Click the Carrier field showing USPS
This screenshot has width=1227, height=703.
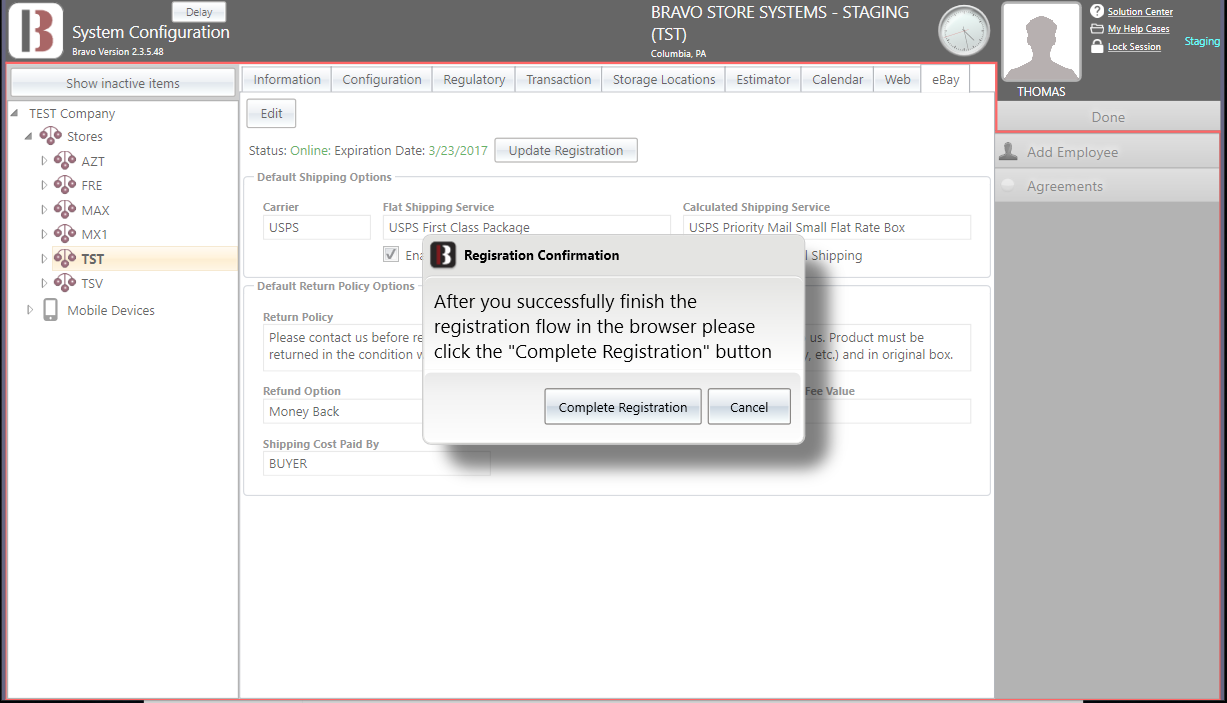pos(317,227)
